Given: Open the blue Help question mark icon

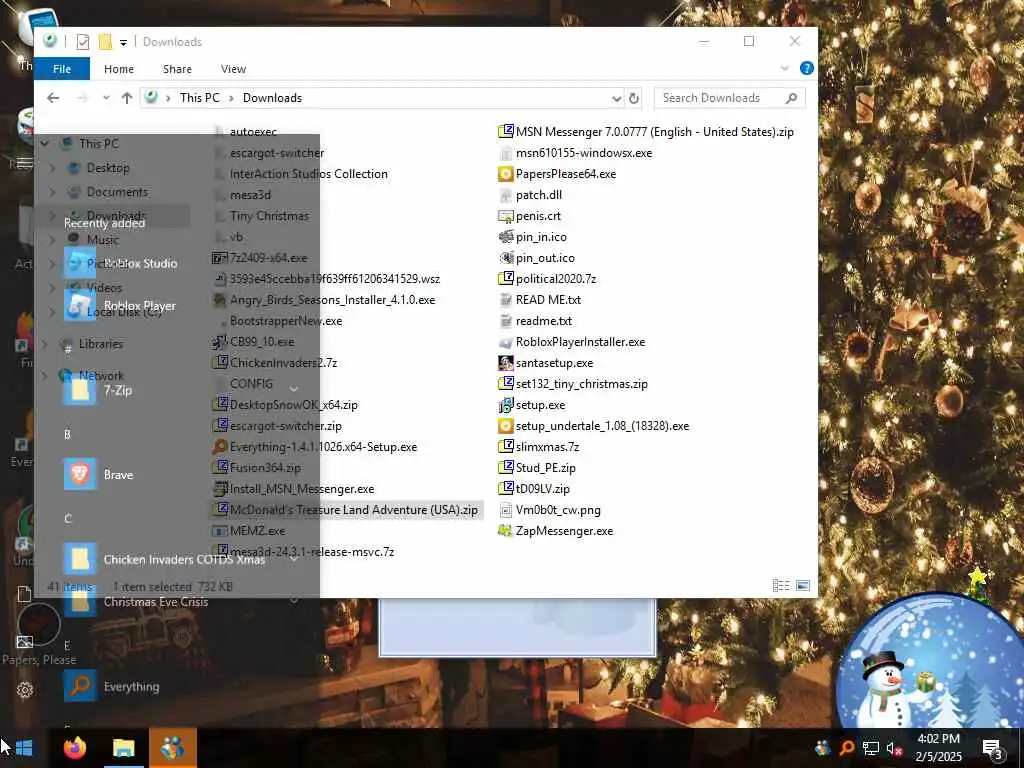Looking at the screenshot, I should pos(807,68).
